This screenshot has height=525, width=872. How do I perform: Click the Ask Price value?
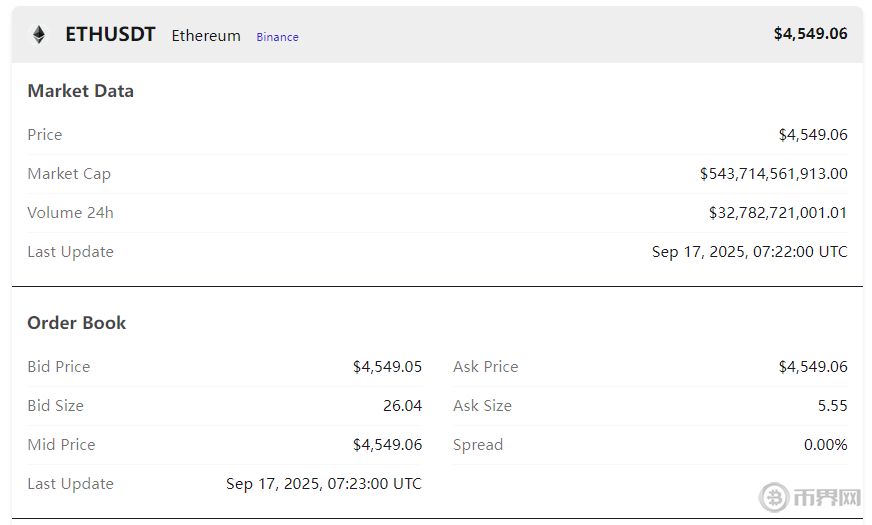[x=813, y=367]
